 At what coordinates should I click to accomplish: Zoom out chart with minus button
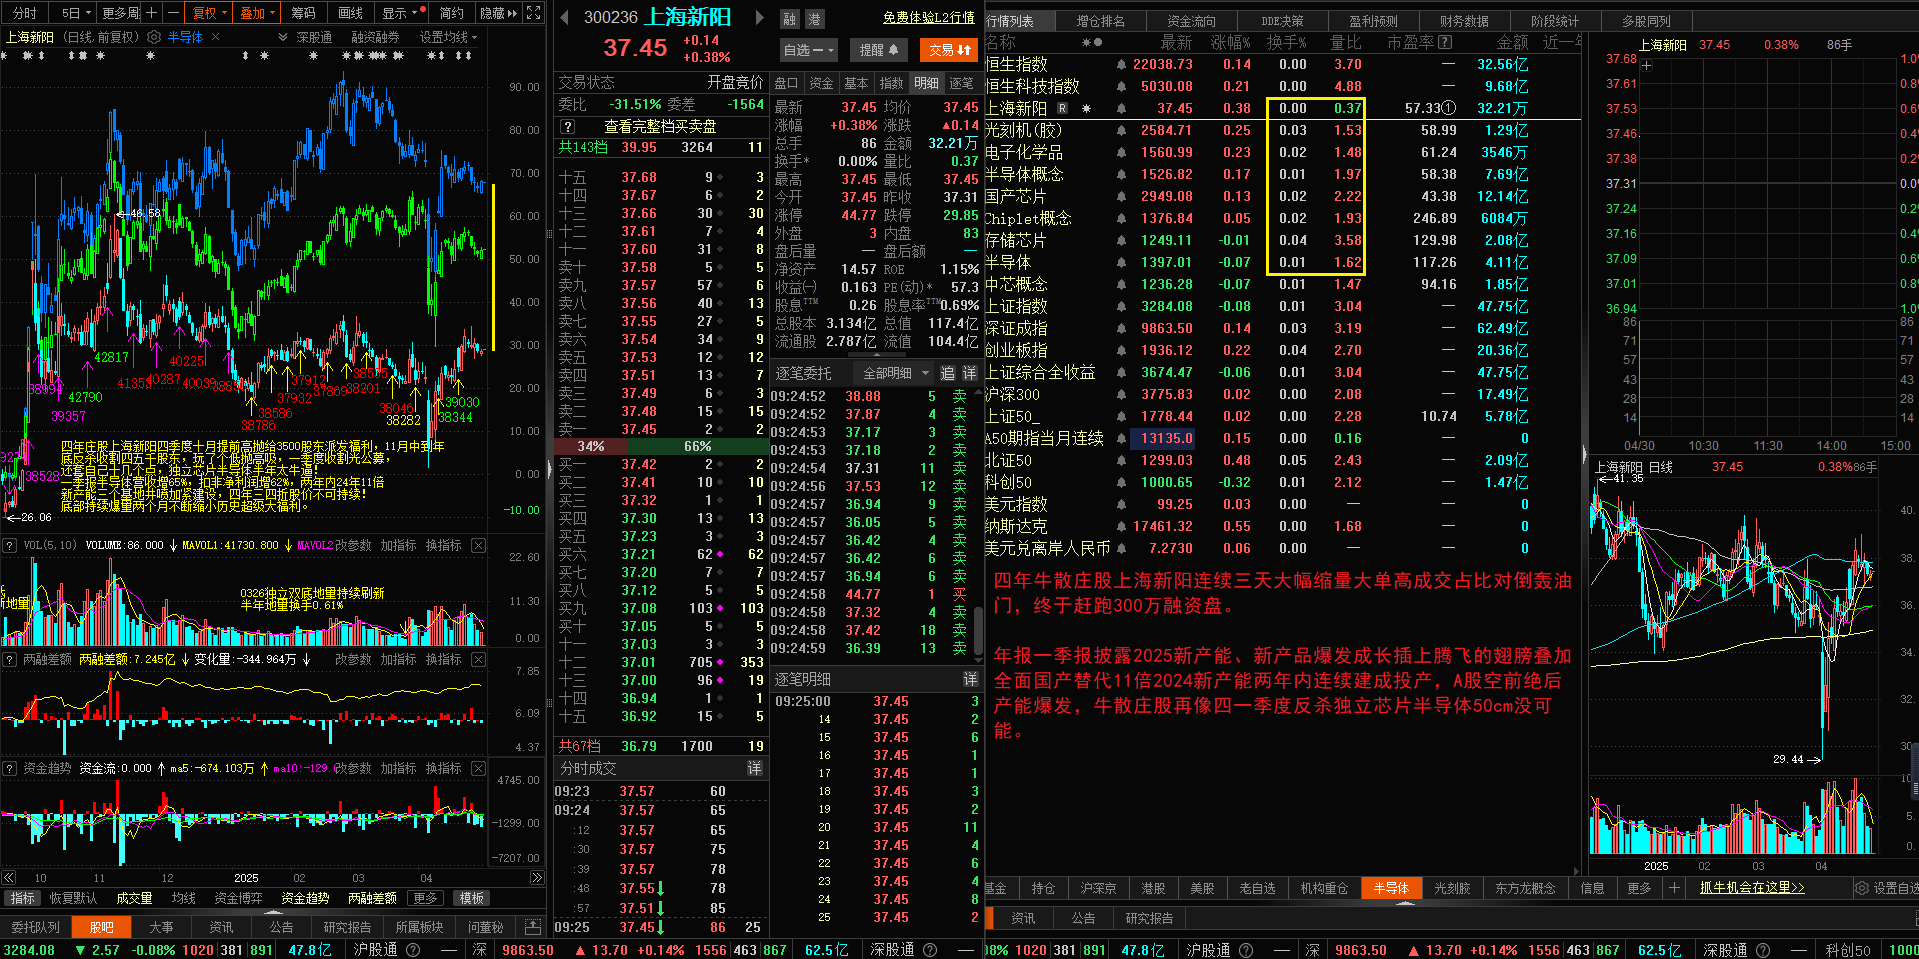[x=173, y=13]
